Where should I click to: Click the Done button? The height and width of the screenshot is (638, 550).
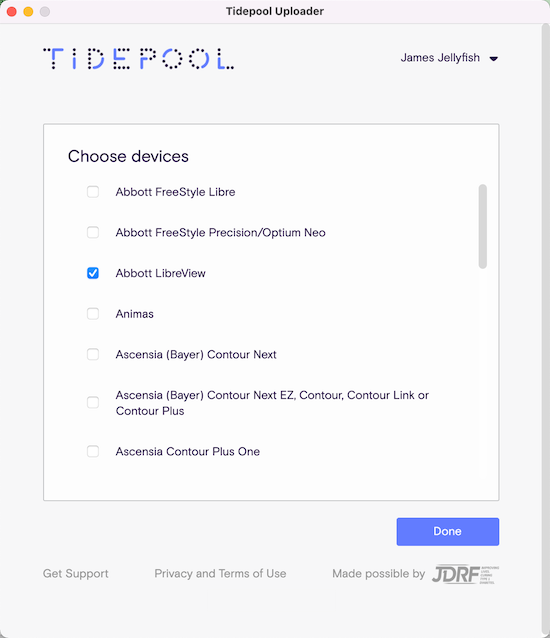click(447, 531)
